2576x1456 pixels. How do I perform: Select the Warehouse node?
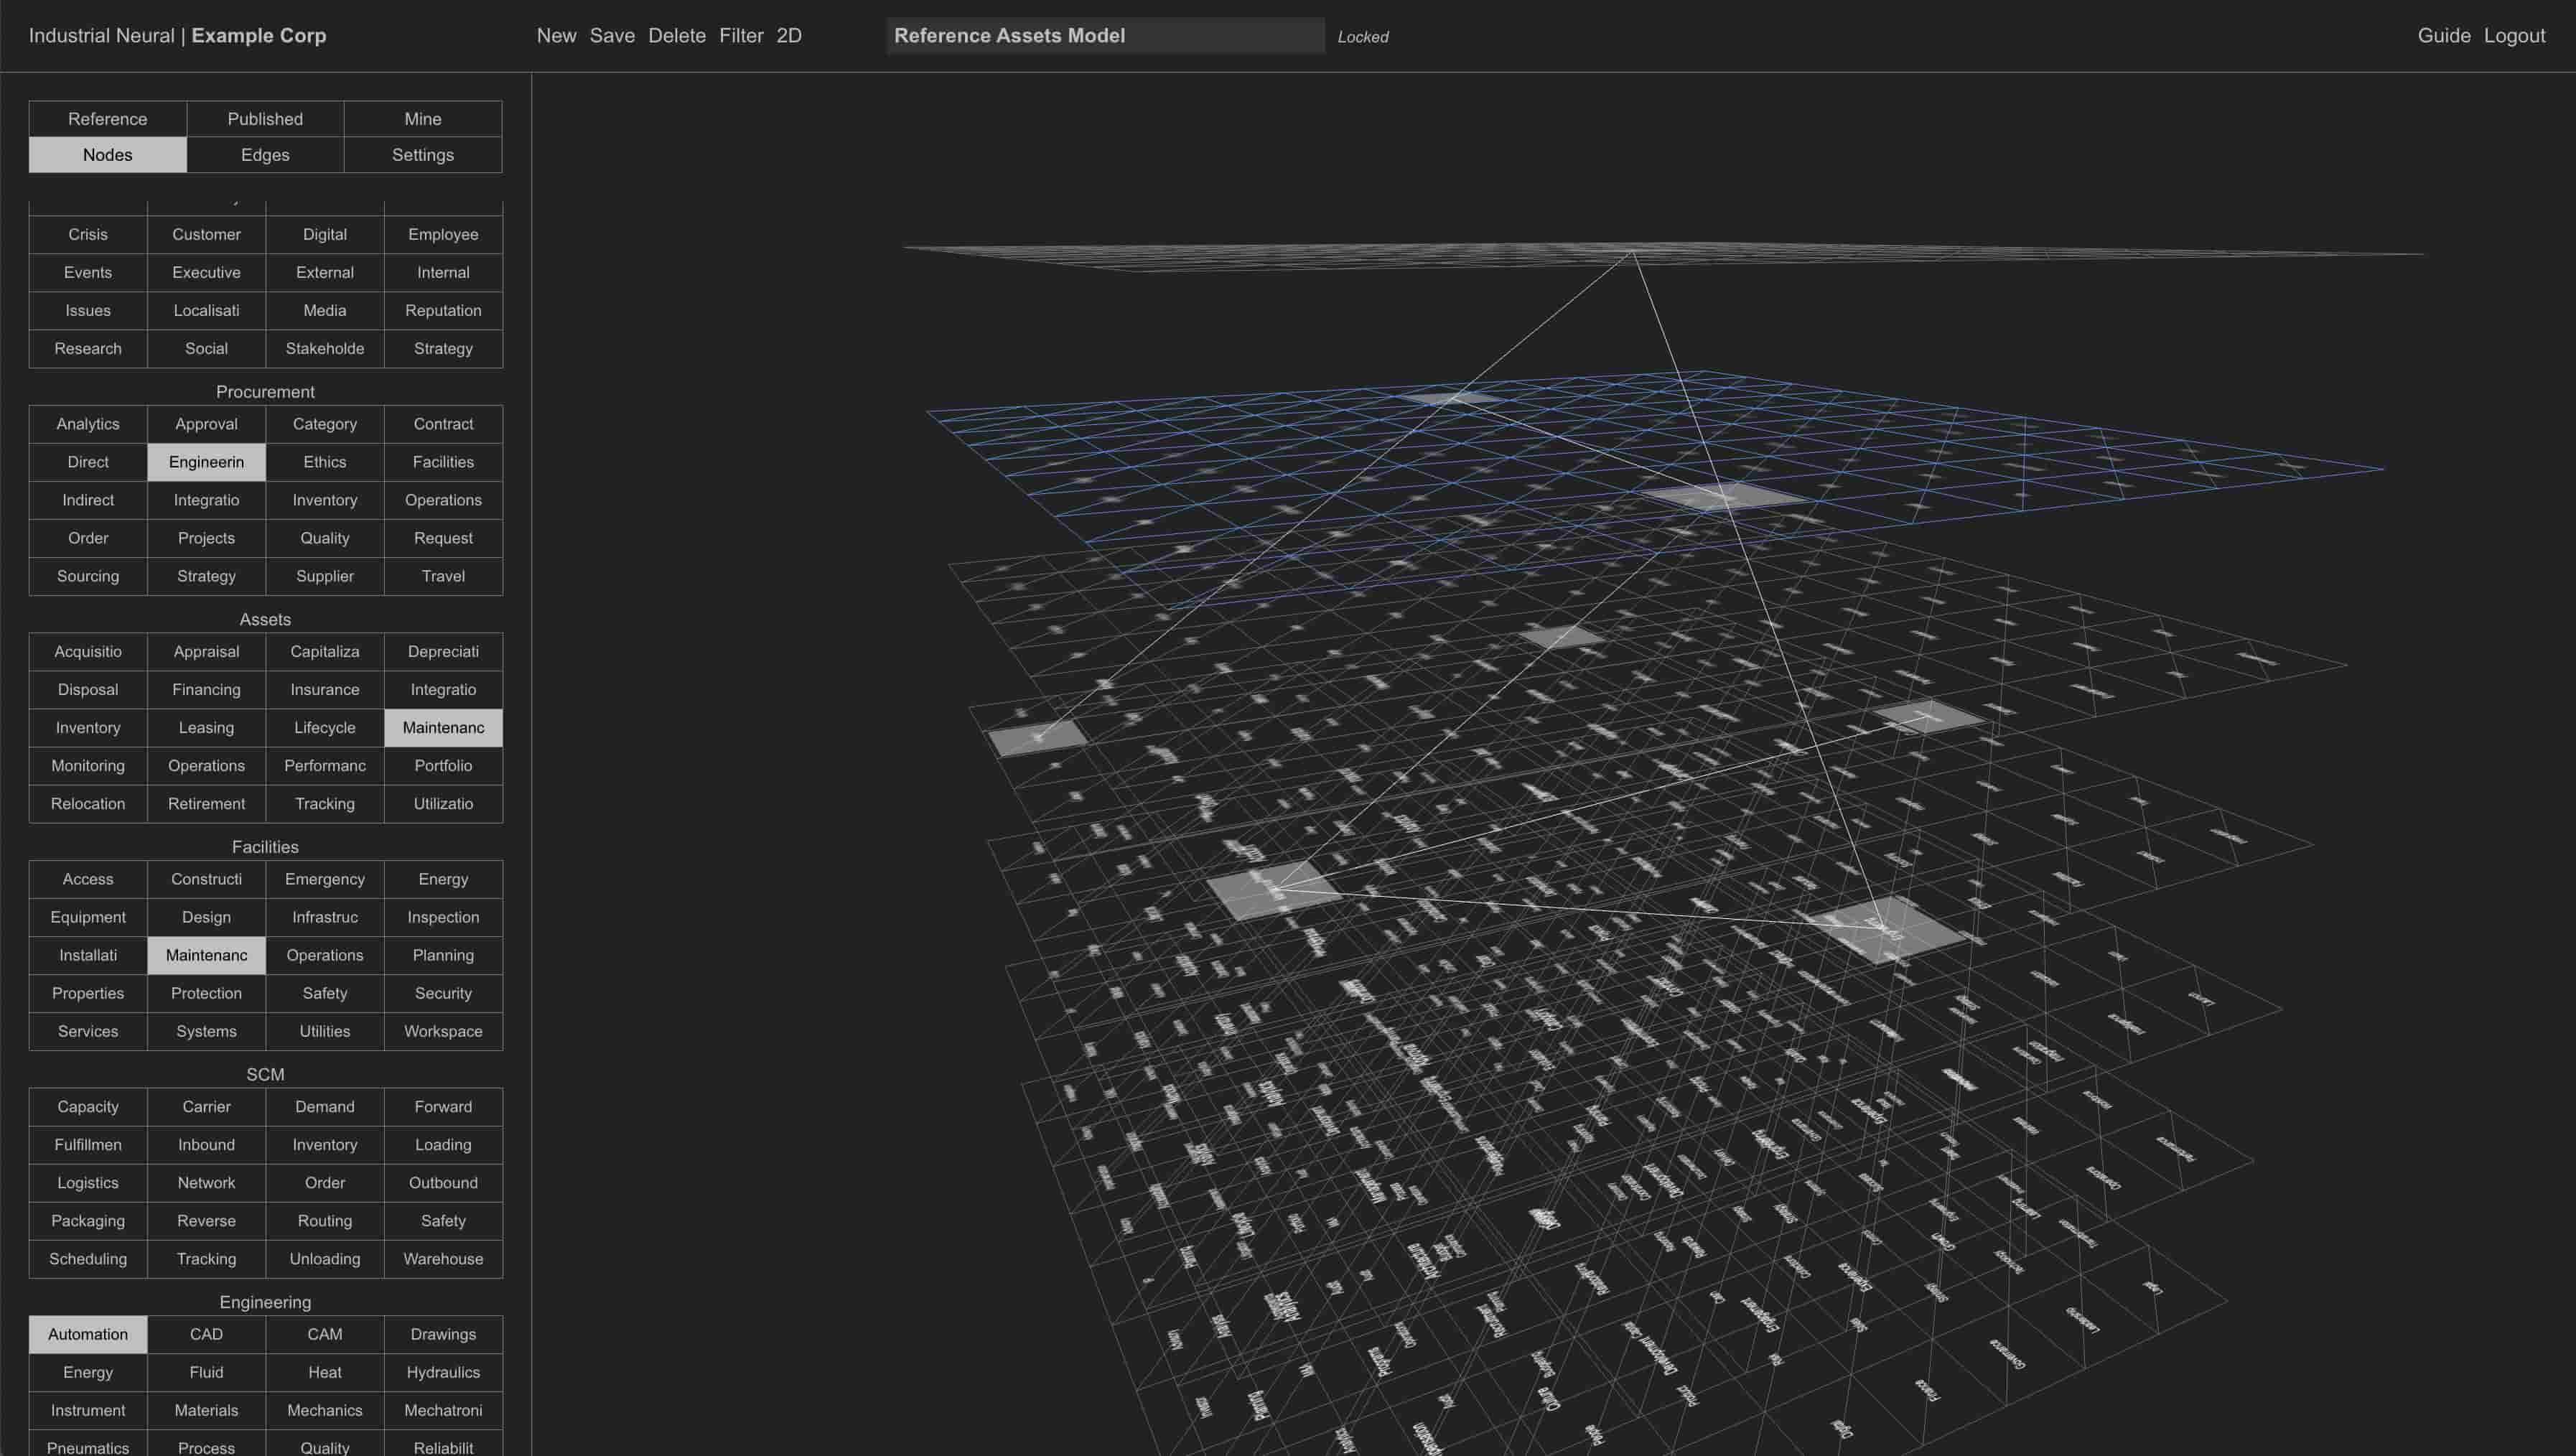tap(443, 1259)
